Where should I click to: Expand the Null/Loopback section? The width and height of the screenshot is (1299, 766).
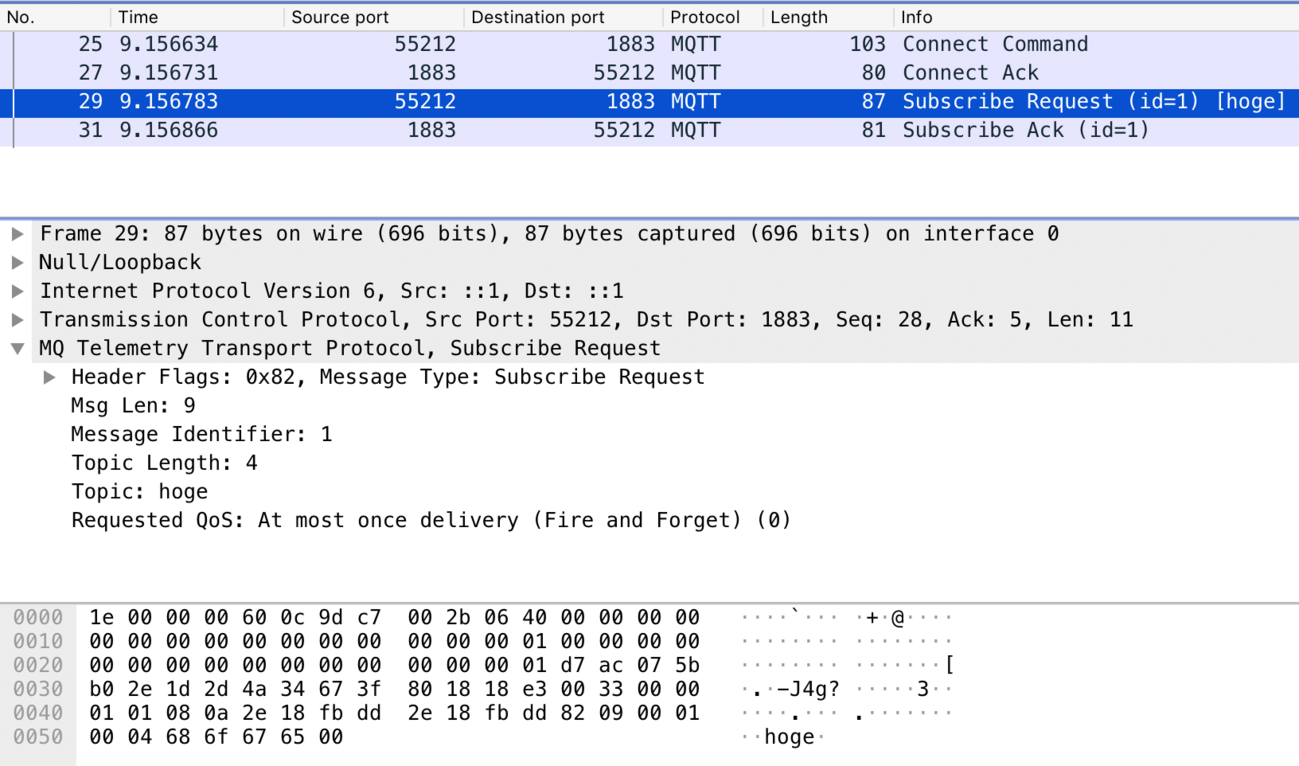17,263
